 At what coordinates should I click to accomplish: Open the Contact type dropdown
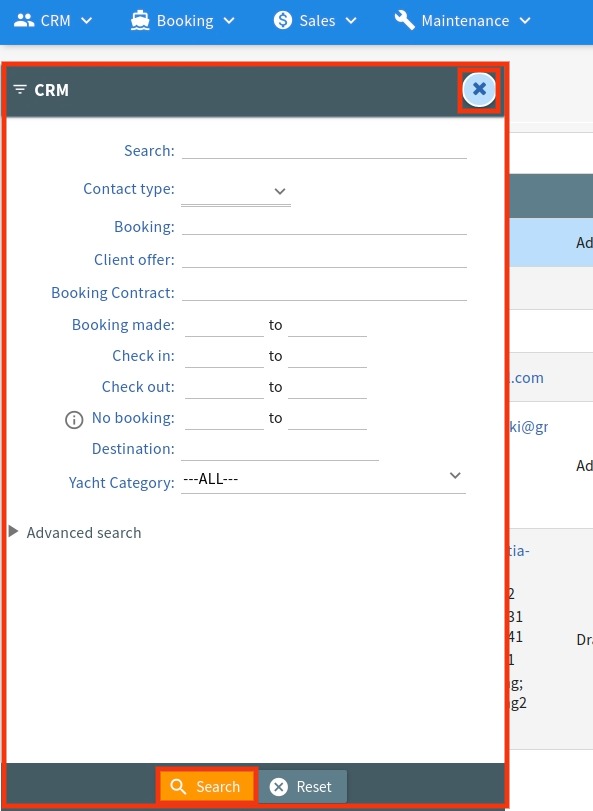236,191
